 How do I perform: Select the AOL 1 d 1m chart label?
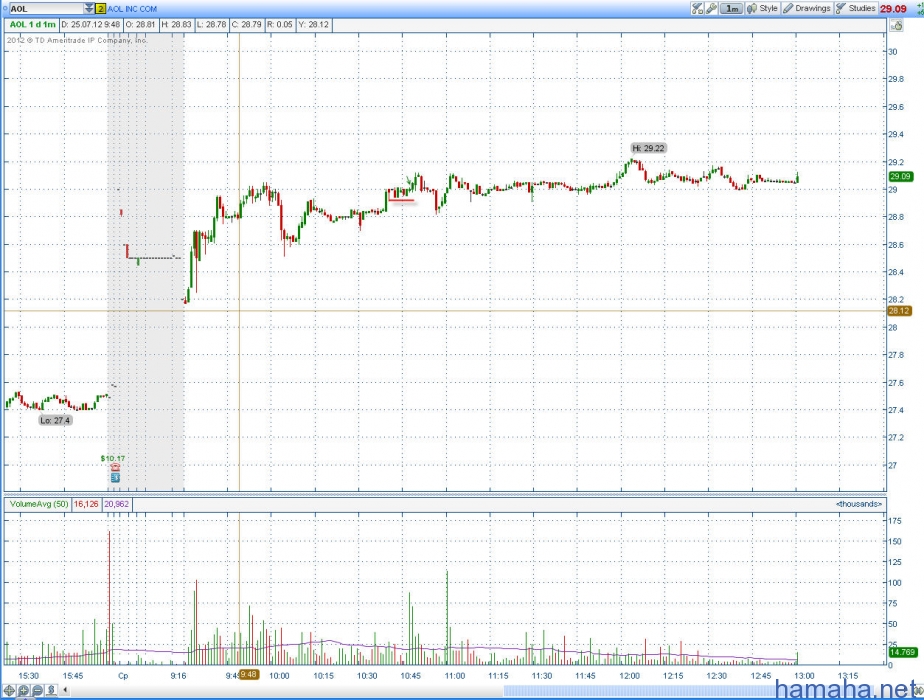[32, 22]
